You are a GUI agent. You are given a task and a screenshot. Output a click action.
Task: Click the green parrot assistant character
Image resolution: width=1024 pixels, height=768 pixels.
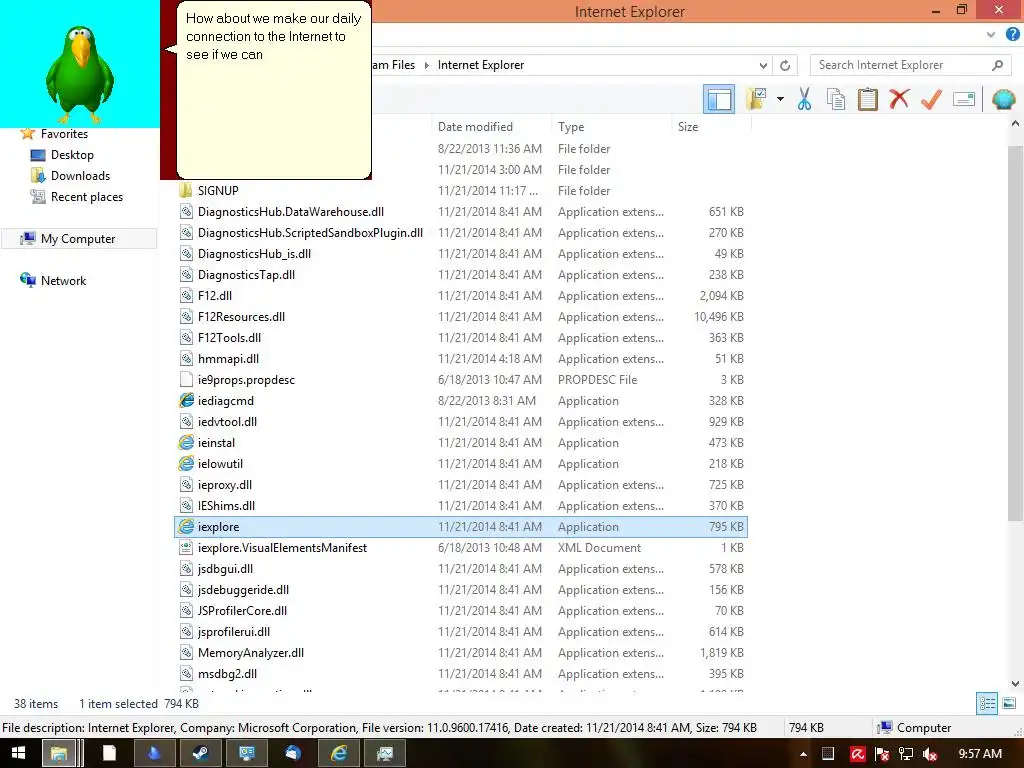coord(80,75)
